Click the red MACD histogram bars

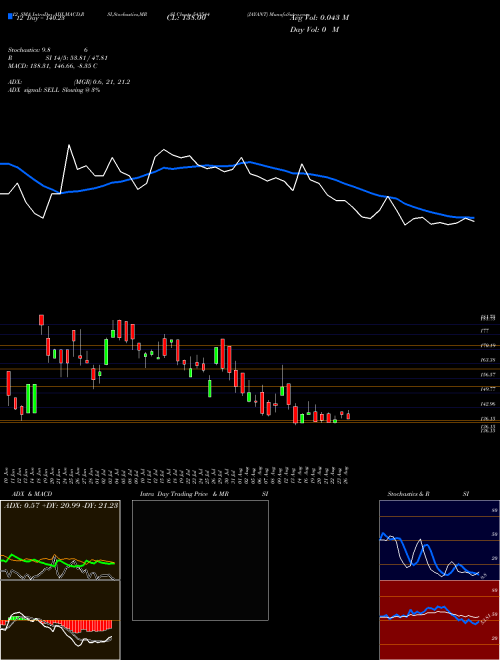pos(78,626)
